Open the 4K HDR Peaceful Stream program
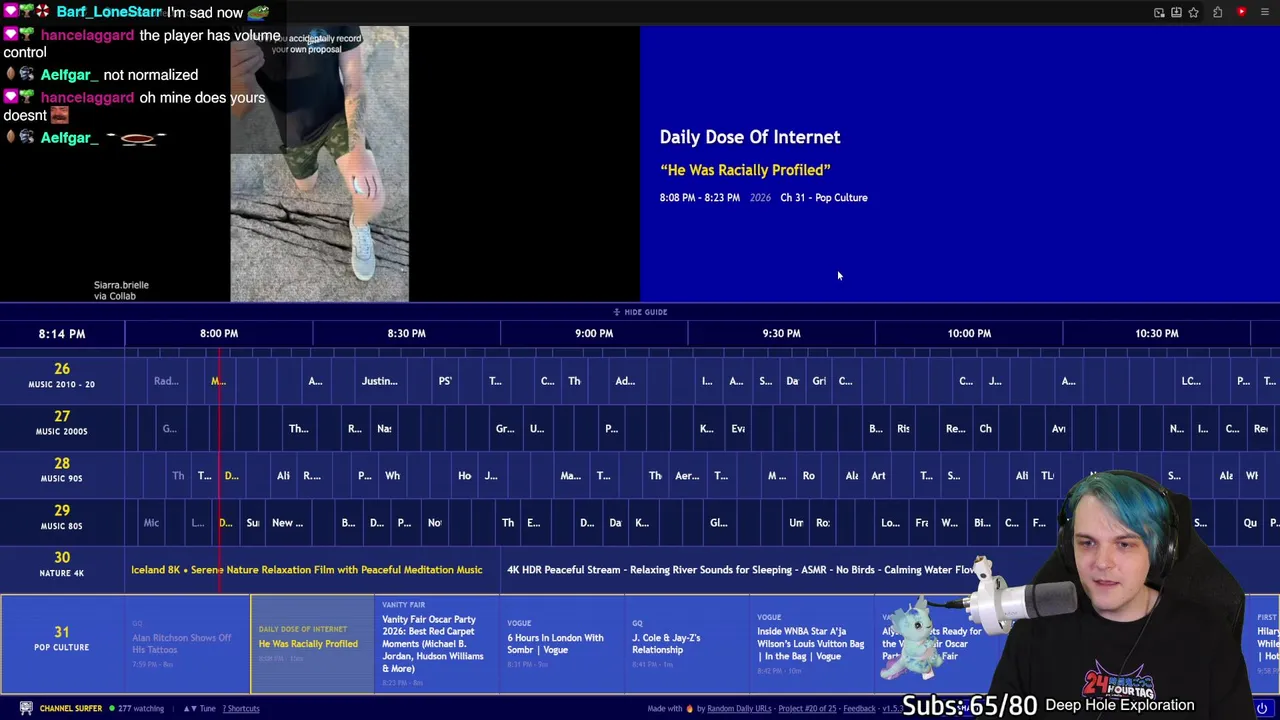The height and width of the screenshot is (720, 1280). 742,570
